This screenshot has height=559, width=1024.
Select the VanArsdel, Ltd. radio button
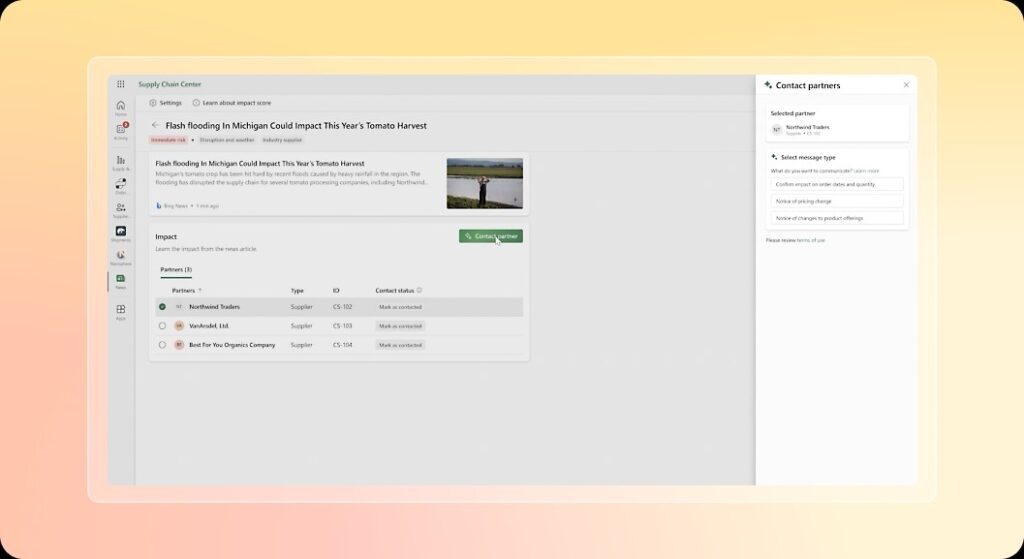(x=162, y=325)
